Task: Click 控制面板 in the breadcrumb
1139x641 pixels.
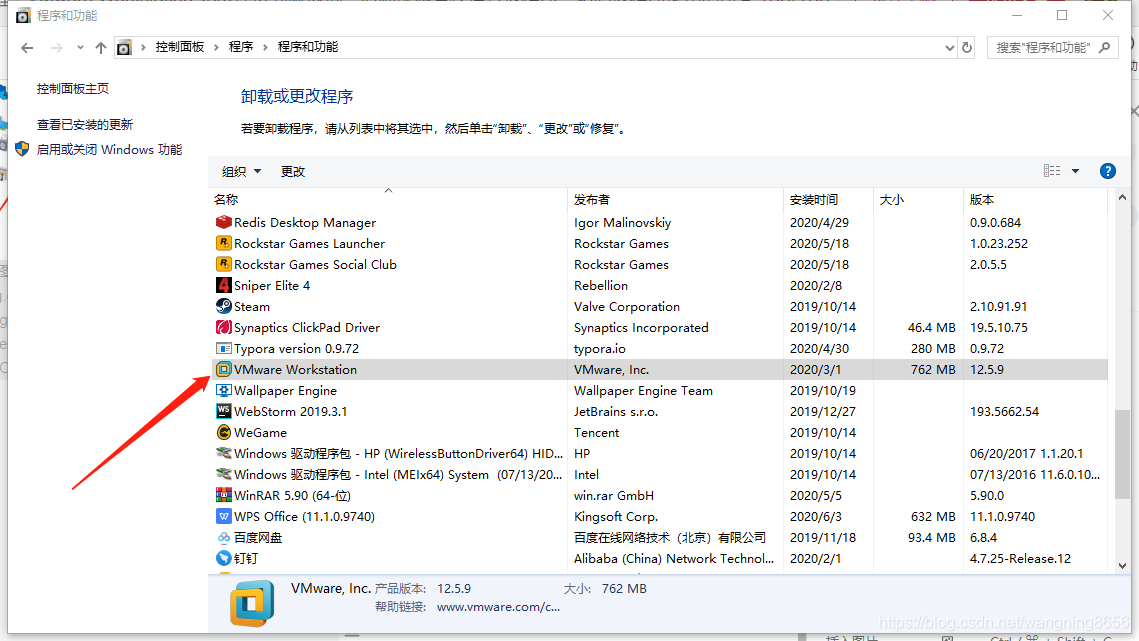Action: (179, 47)
